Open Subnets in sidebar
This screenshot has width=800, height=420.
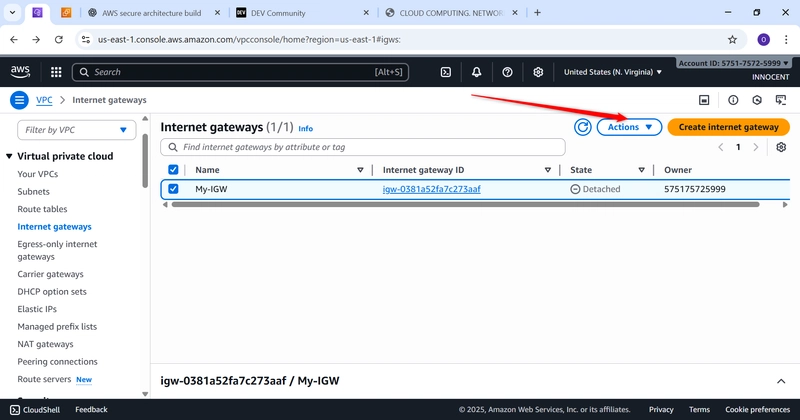(x=33, y=191)
